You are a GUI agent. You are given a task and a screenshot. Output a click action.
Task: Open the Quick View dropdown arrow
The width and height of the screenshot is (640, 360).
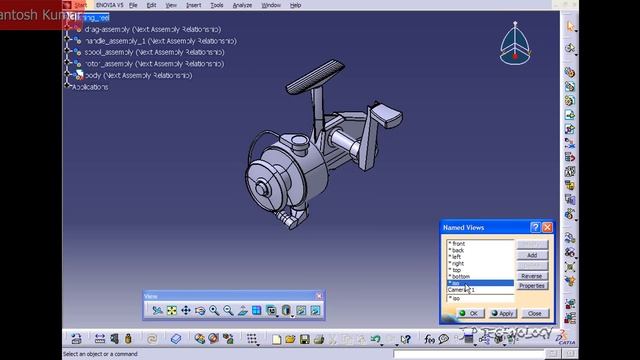point(278,316)
